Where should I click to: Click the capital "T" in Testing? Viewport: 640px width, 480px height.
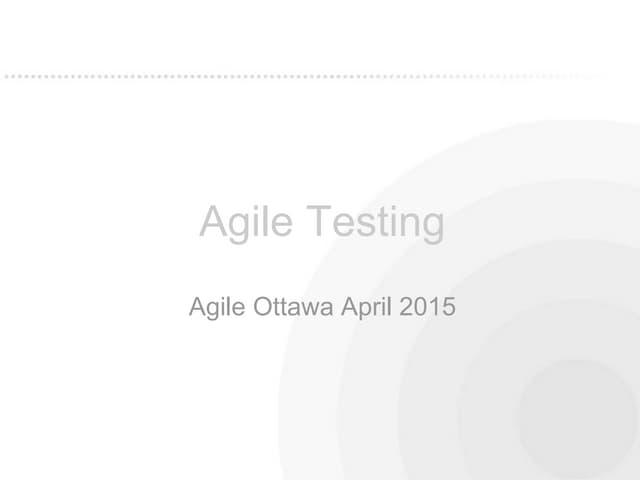click(317, 221)
